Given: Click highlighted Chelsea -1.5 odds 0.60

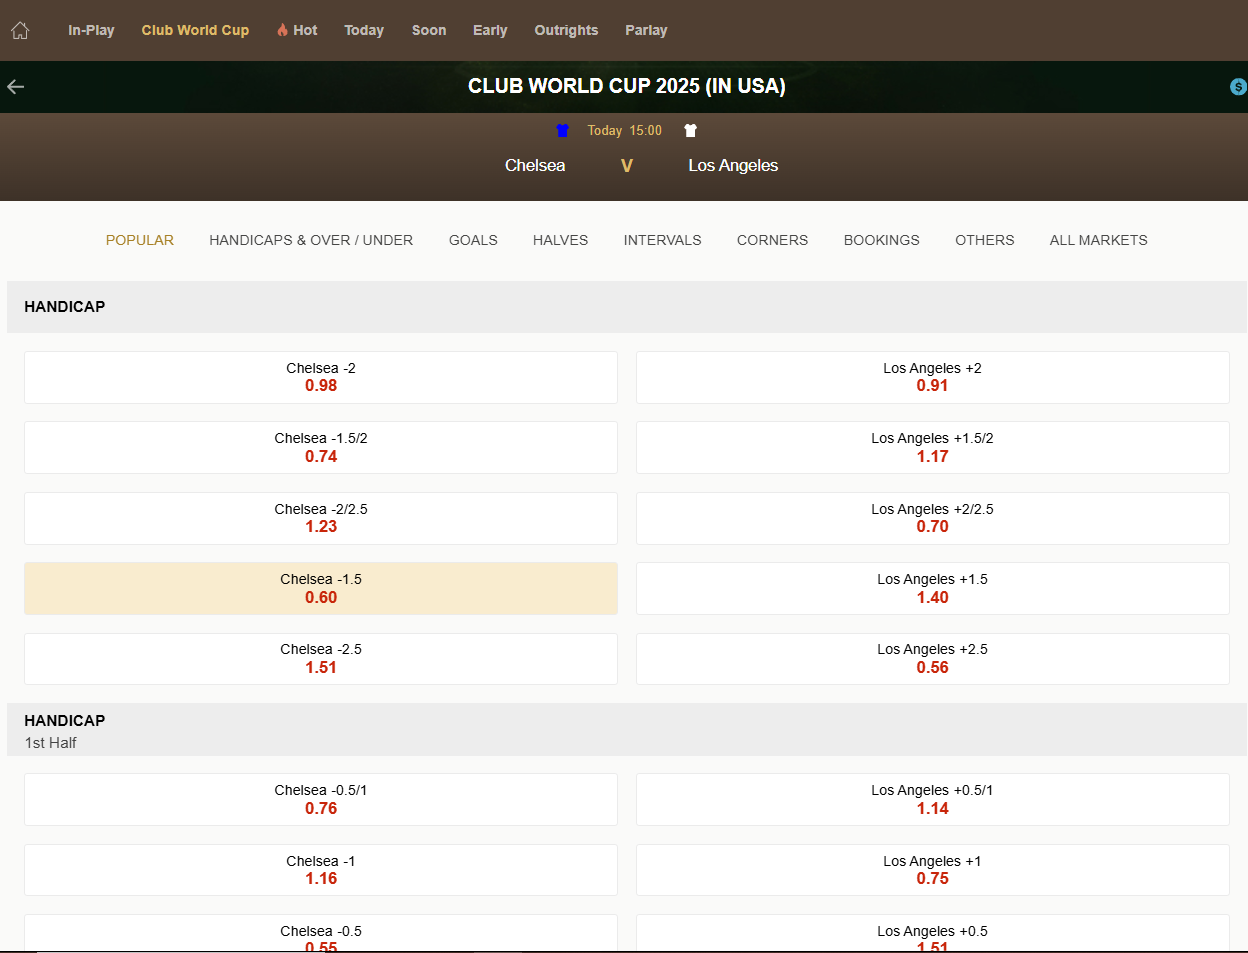Looking at the screenshot, I should coord(321,588).
